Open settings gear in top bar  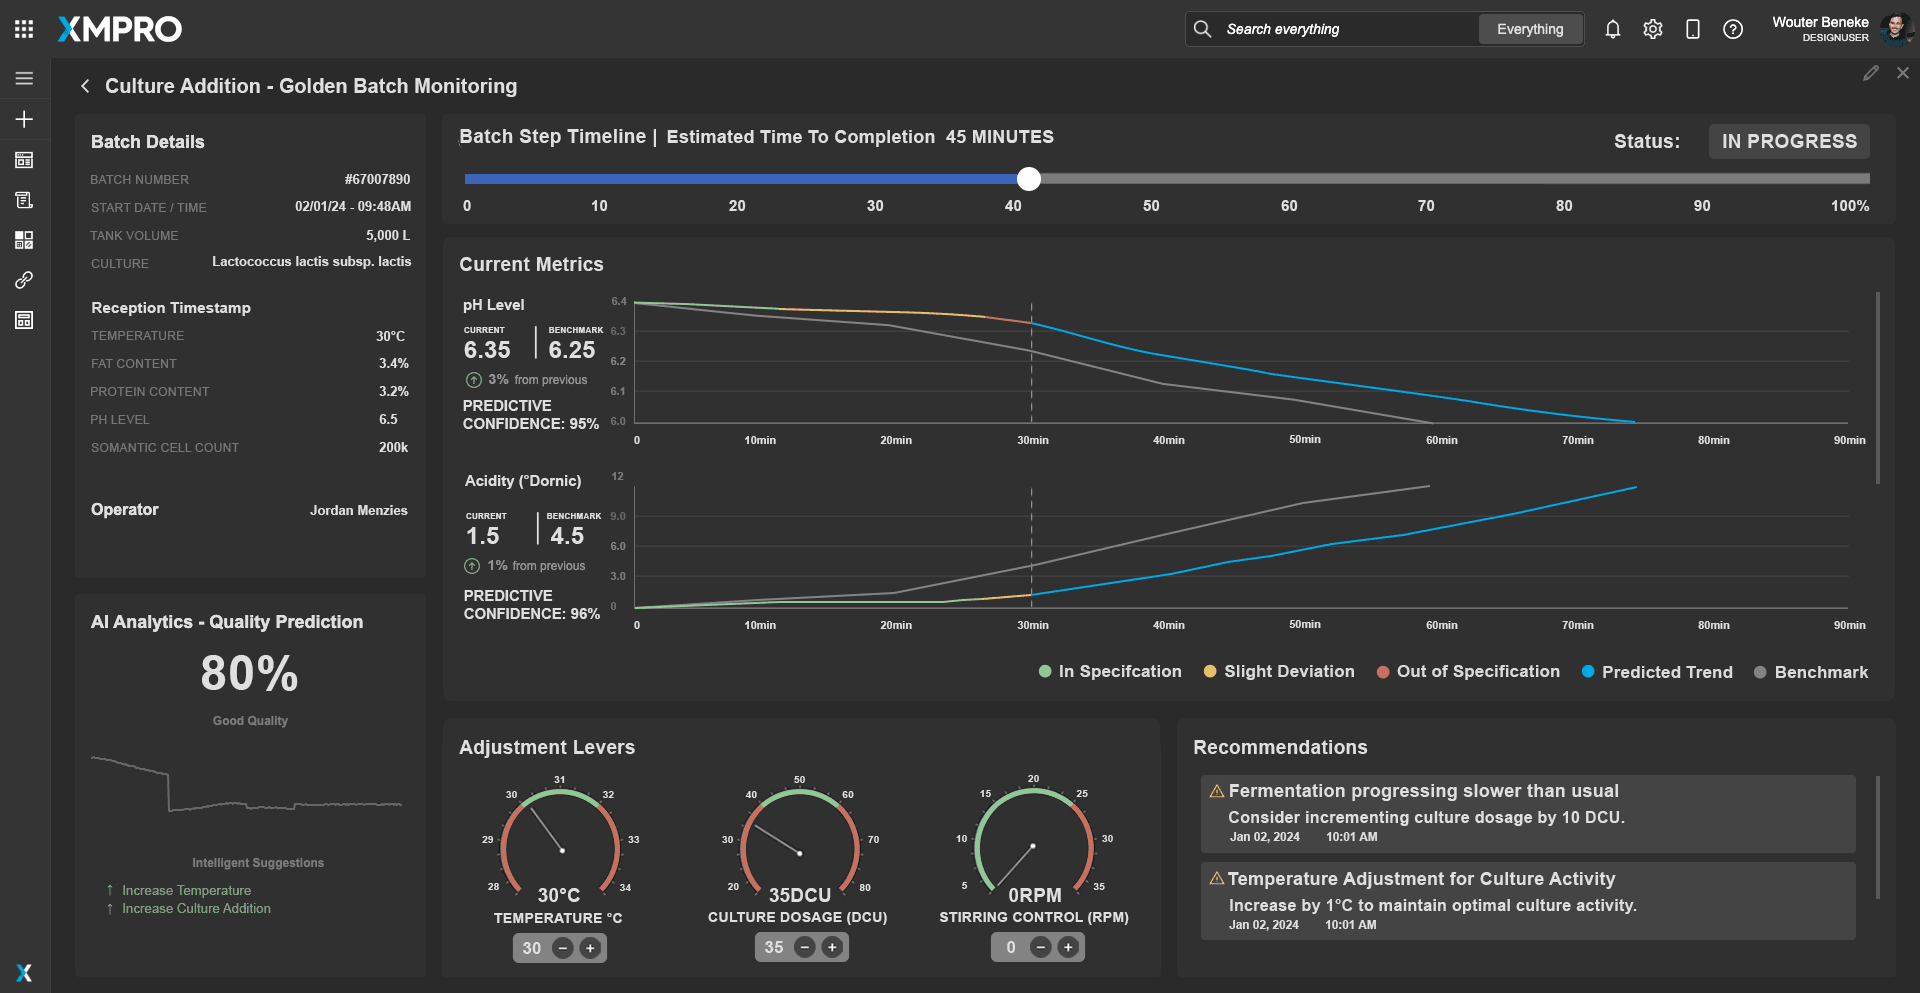(x=1652, y=29)
